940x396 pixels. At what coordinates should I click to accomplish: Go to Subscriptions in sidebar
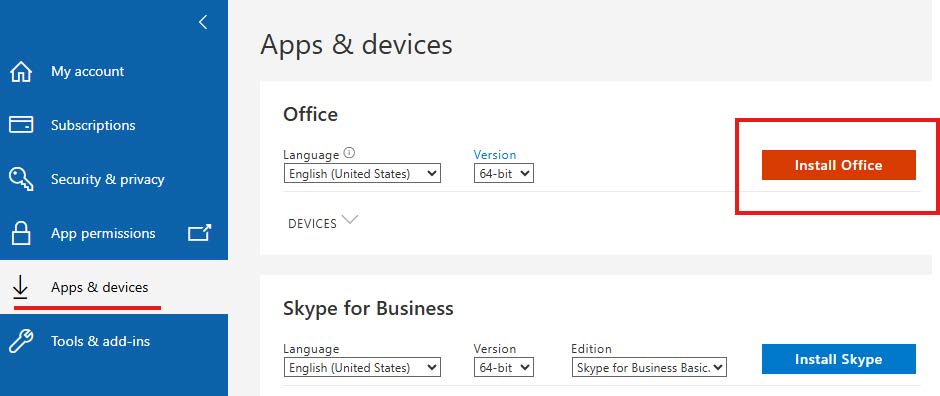[93, 125]
